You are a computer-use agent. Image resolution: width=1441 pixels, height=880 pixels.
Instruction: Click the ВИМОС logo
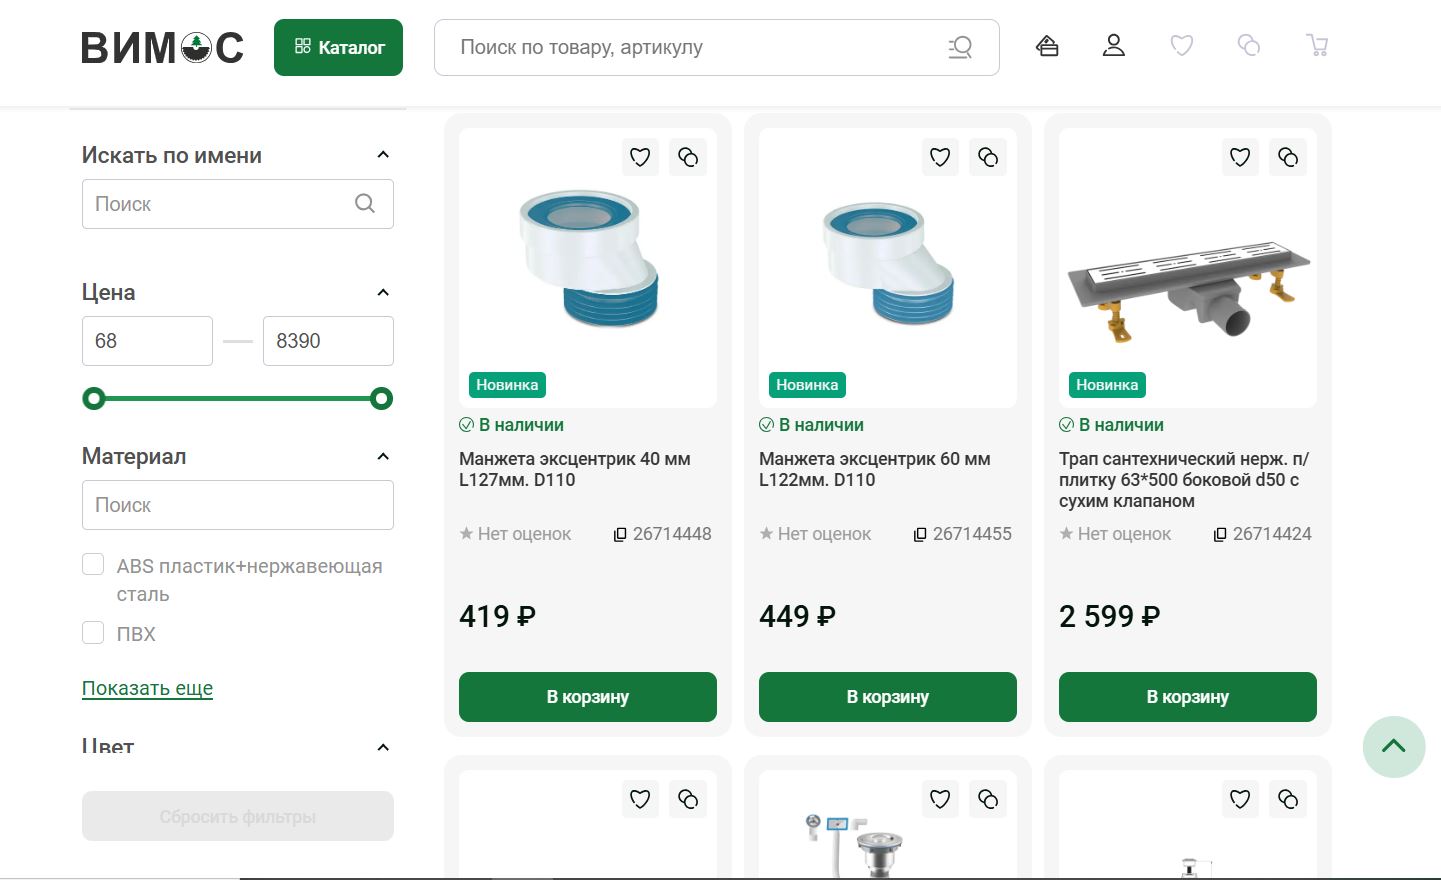coord(162,47)
